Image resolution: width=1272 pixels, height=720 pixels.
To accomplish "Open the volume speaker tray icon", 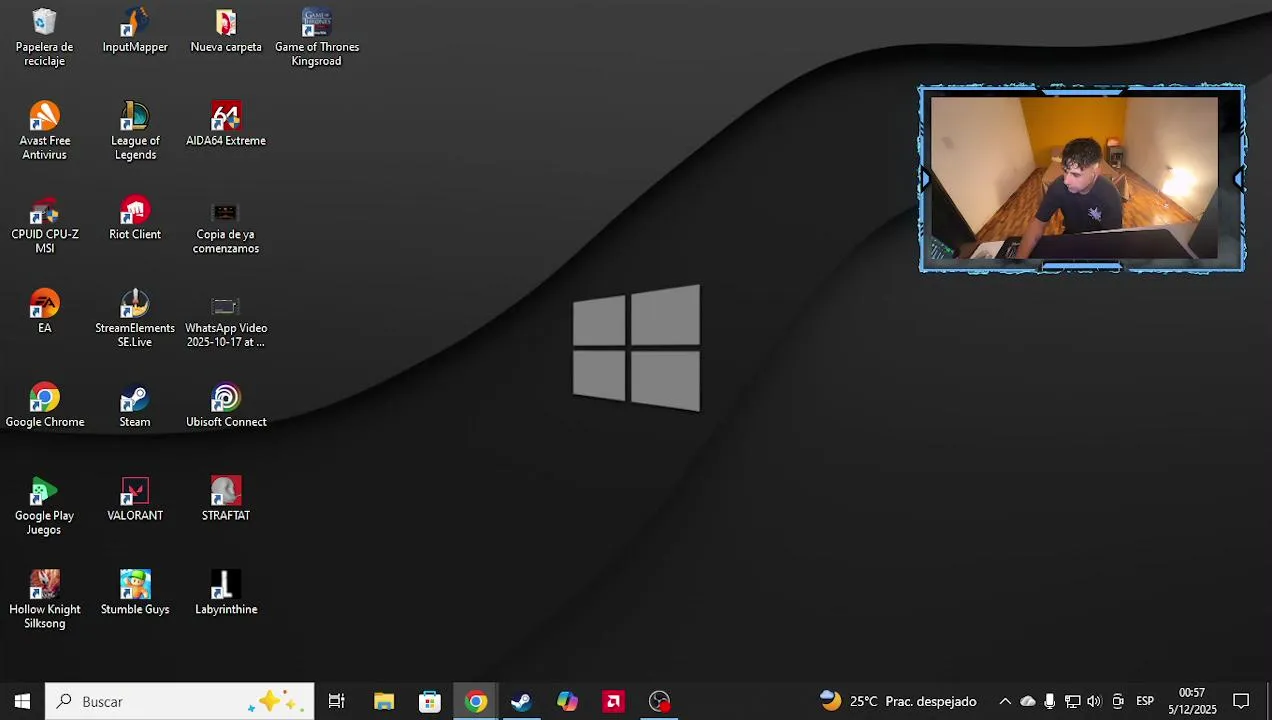I will point(1094,701).
